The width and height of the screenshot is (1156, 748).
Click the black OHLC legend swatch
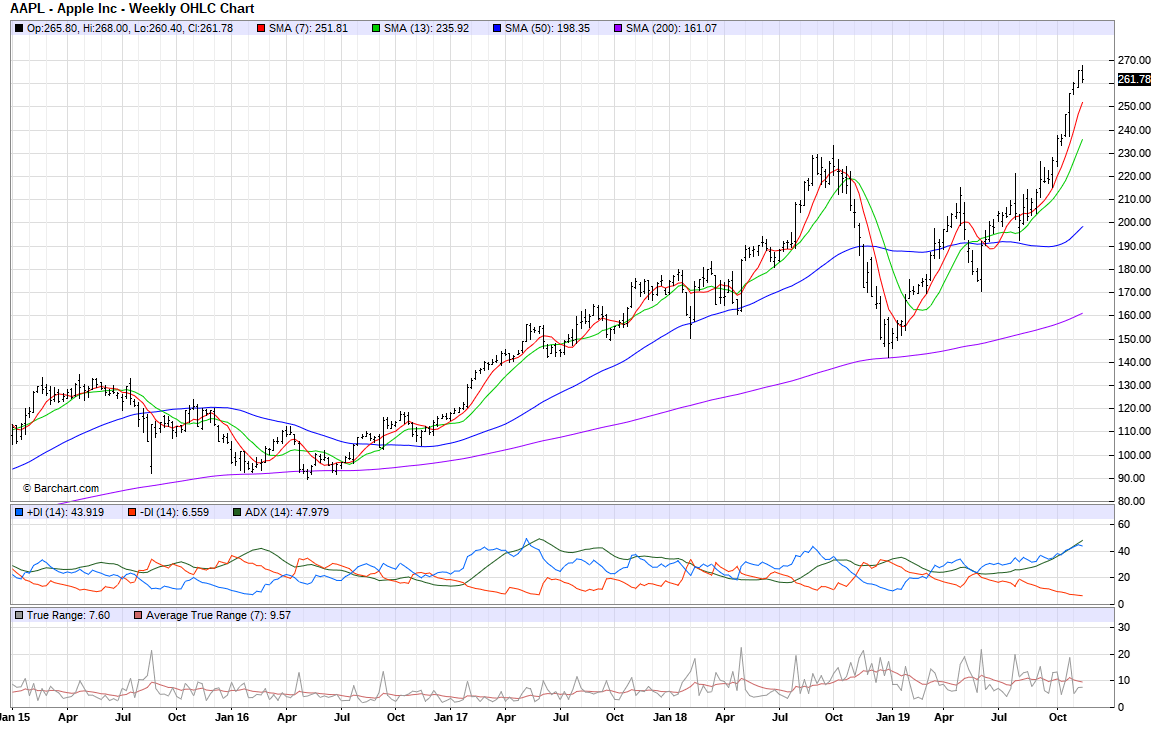[20, 28]
